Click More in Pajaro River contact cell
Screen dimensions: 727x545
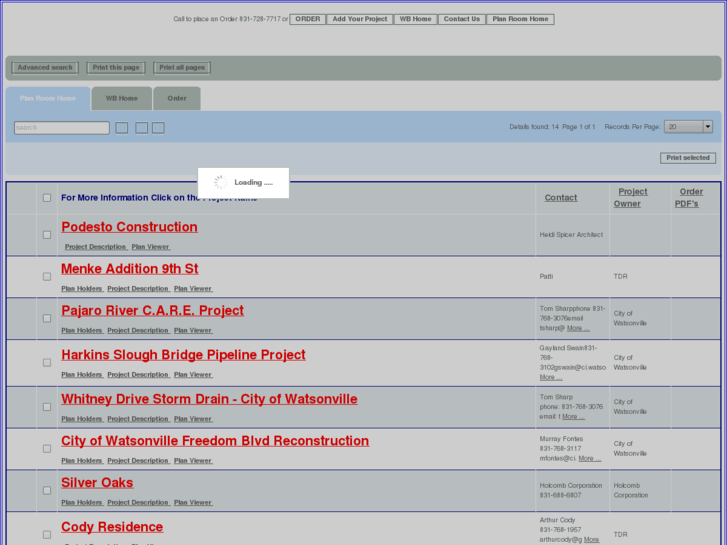[x=578, y=328]
